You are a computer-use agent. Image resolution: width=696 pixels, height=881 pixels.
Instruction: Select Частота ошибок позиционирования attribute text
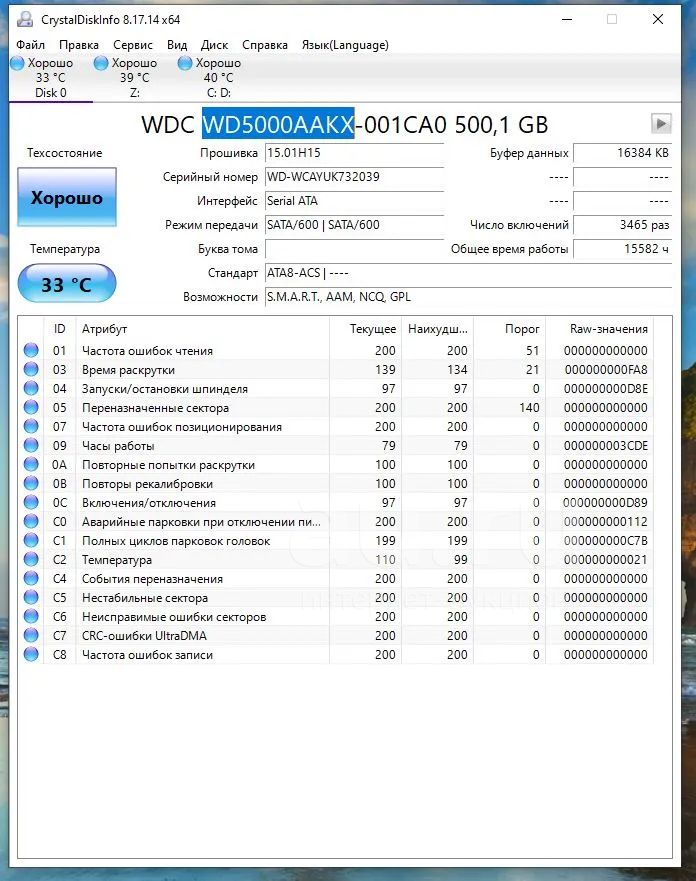point(182,427)
